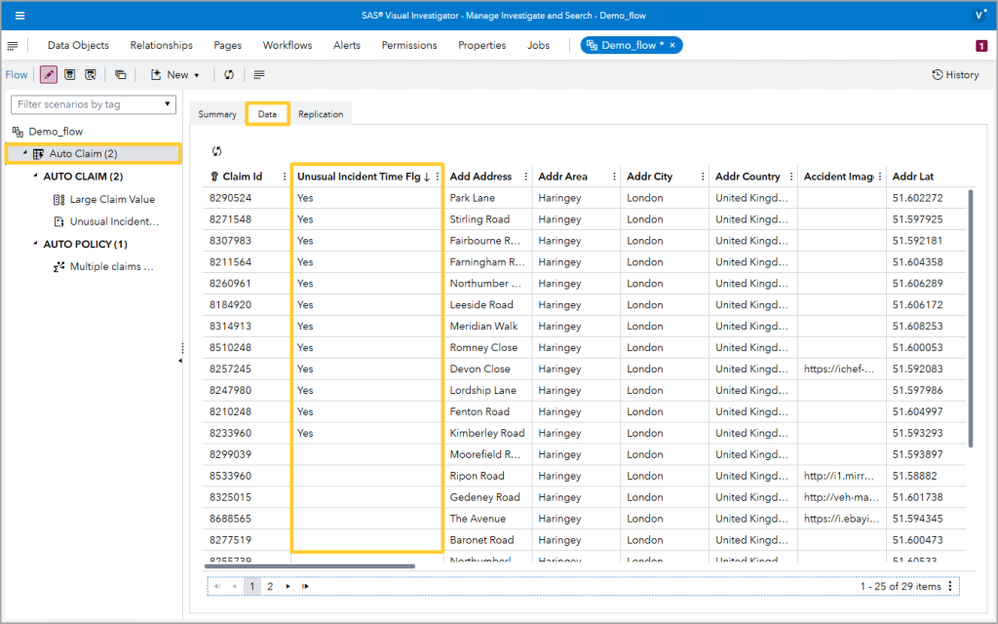Click the Auto Claim table icon in tree
The height and width of the screenshot is (624, 998).
tap(38, 153)
